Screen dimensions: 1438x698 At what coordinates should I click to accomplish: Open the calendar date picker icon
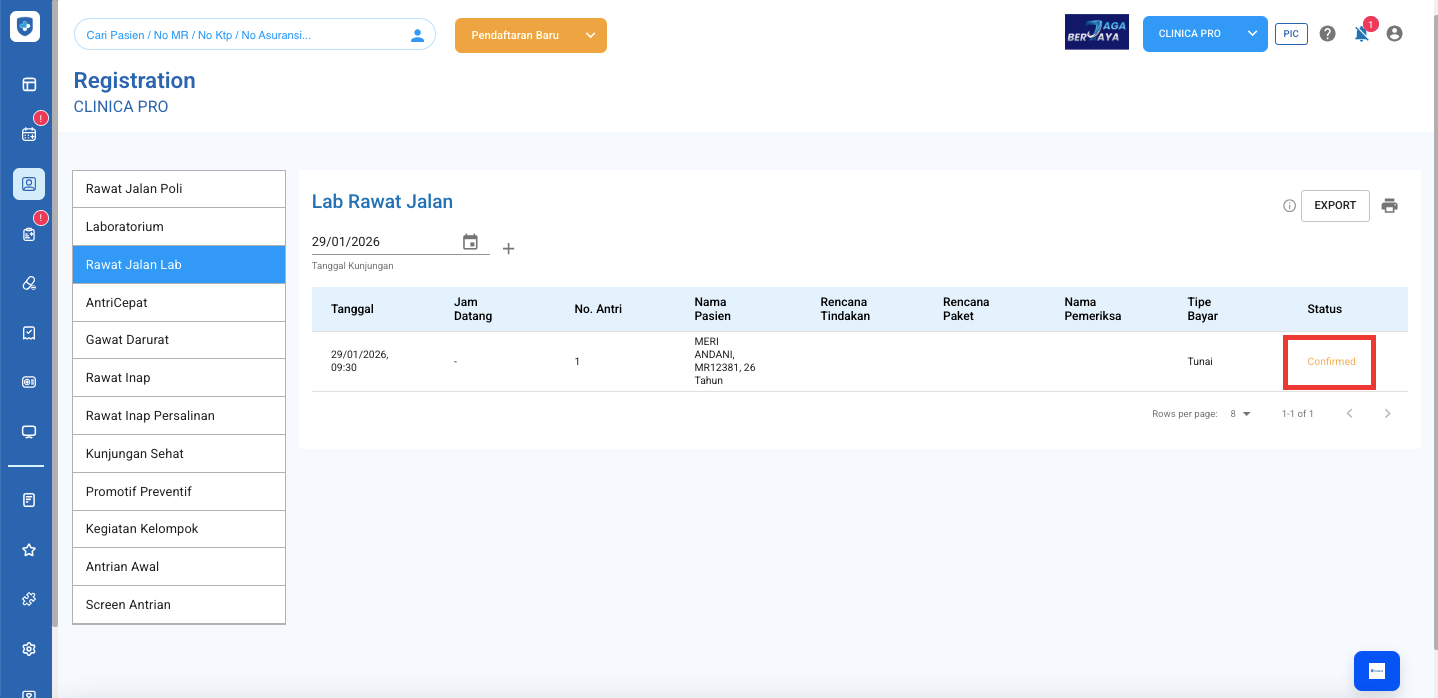470,242
